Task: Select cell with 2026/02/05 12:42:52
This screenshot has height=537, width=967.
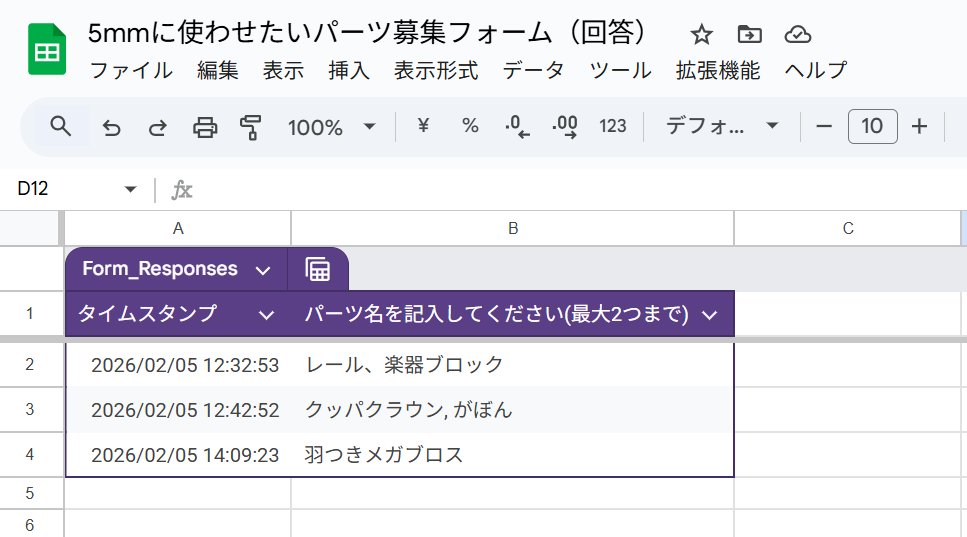Action: point(178,410)
